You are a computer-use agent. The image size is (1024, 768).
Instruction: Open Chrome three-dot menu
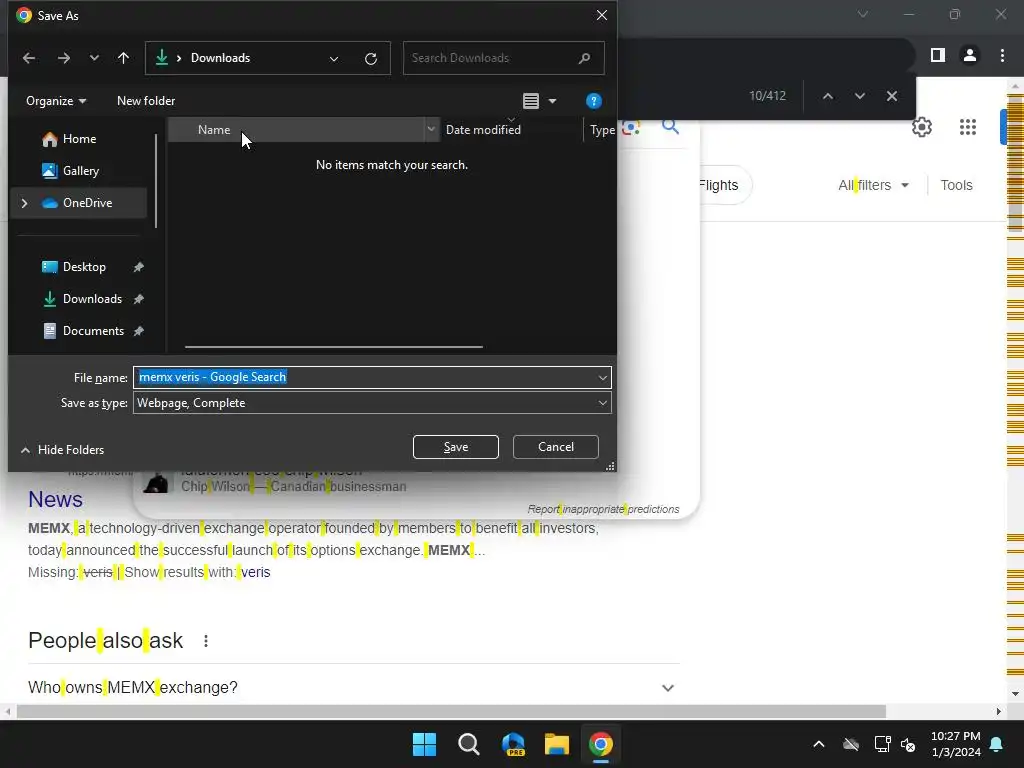coord(1002,55)
